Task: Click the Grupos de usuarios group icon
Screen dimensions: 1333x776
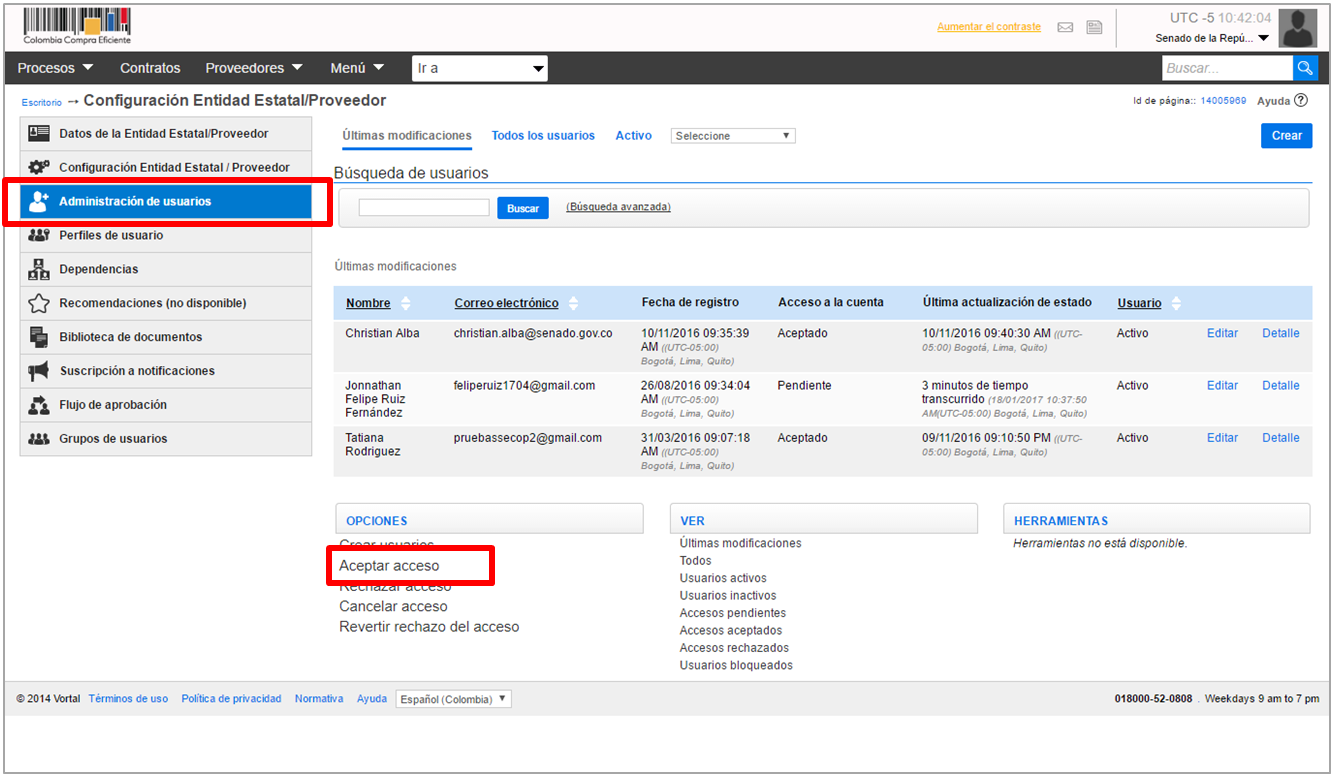Action: 39,439
